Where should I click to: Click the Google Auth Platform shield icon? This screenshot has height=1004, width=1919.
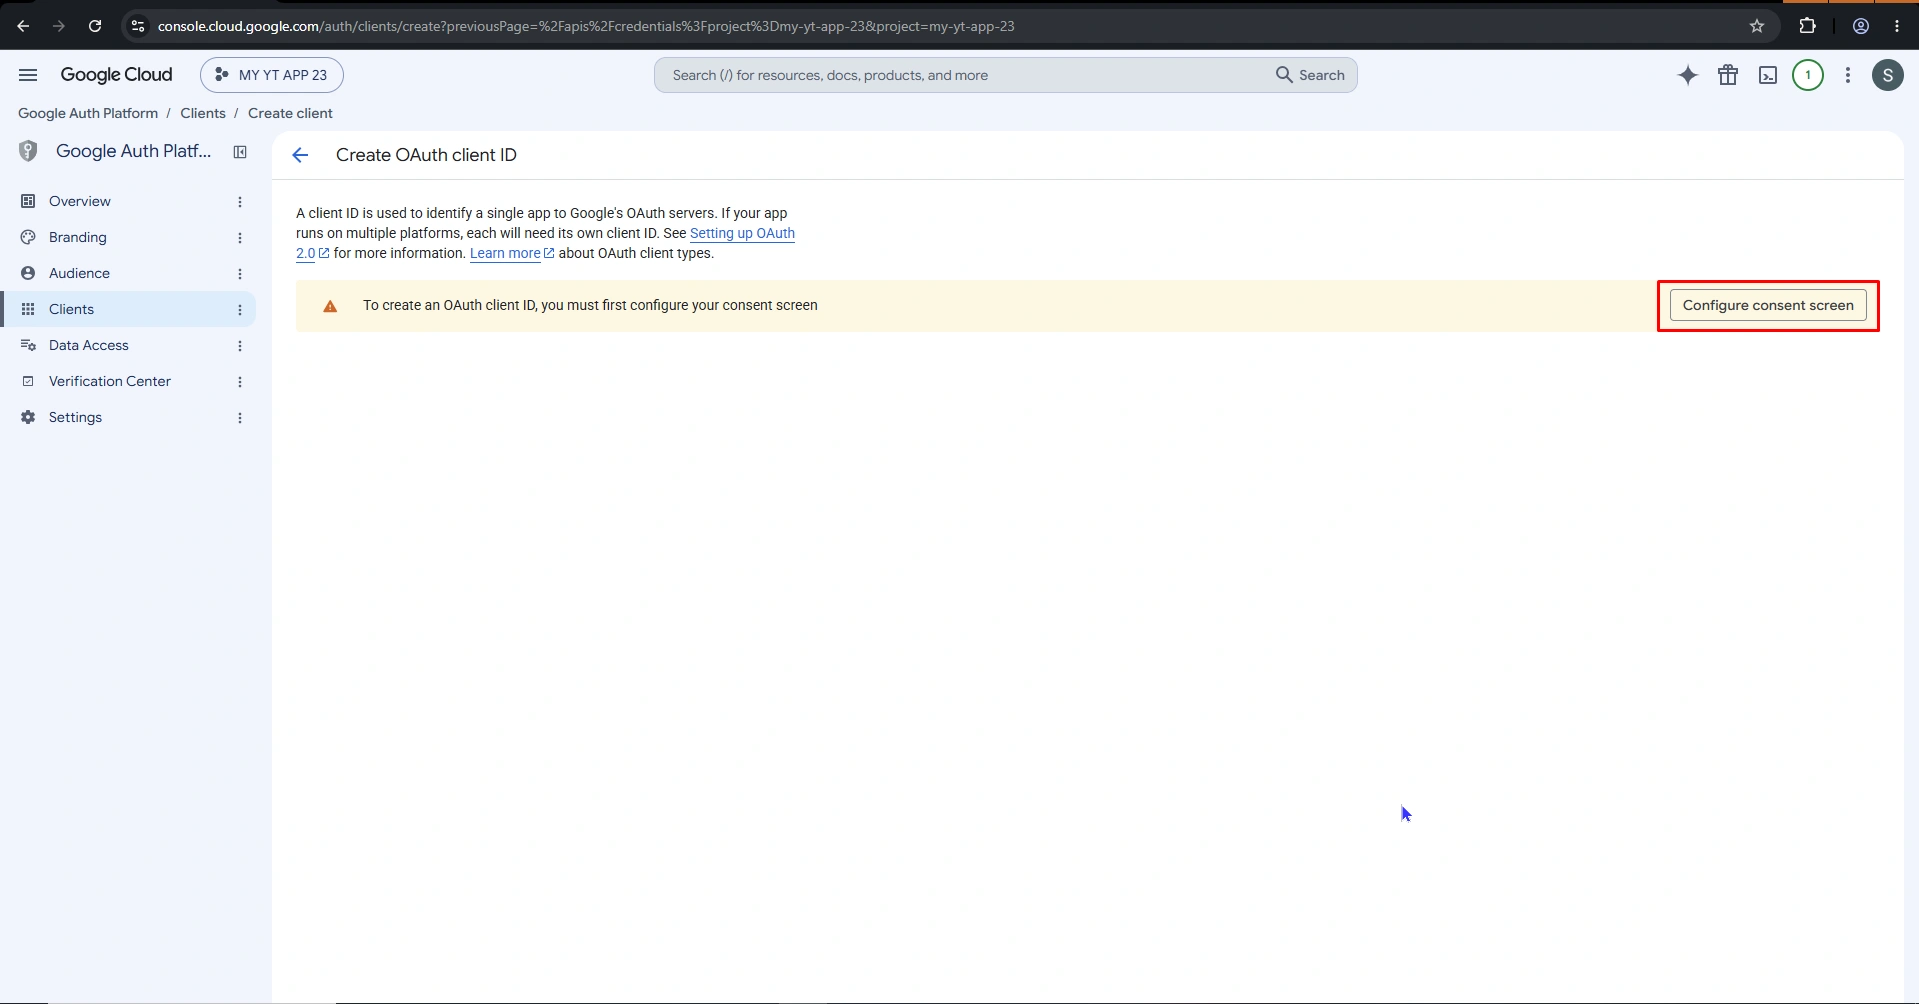(28, 151)
